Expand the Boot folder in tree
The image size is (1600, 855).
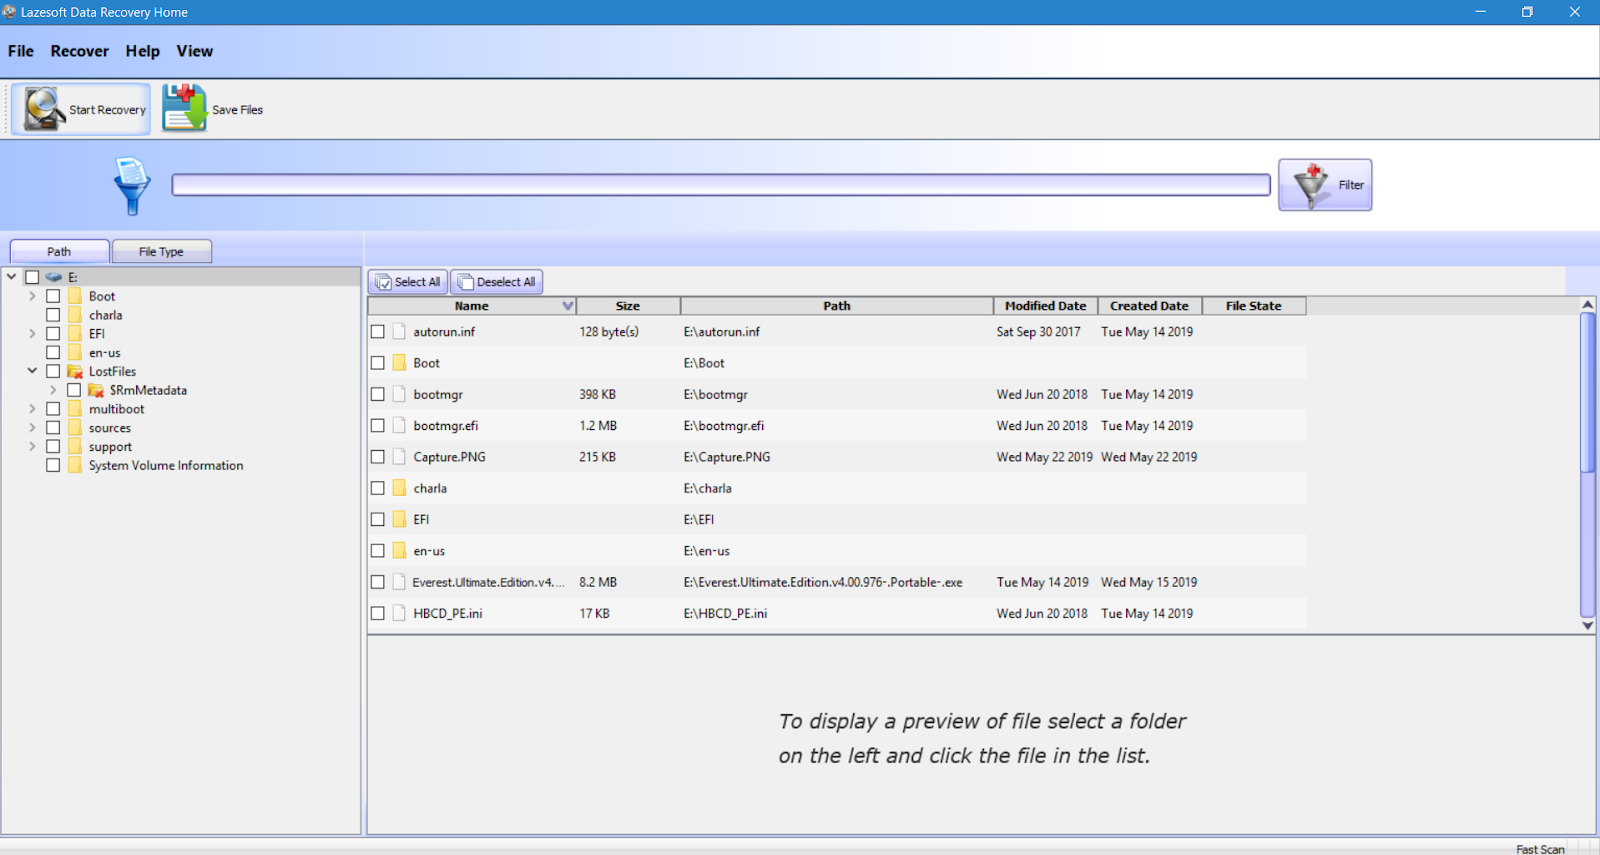pos(32,296)
